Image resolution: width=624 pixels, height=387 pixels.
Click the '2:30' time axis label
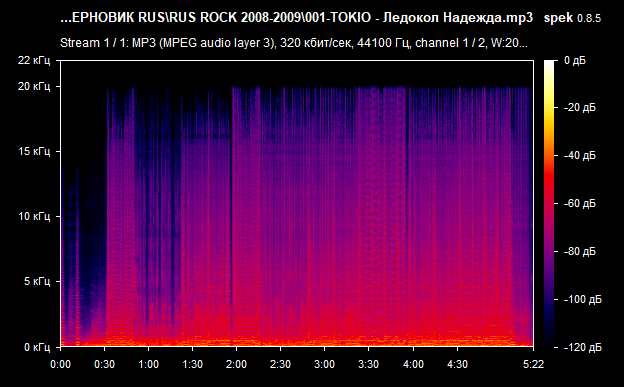point(281,364)
